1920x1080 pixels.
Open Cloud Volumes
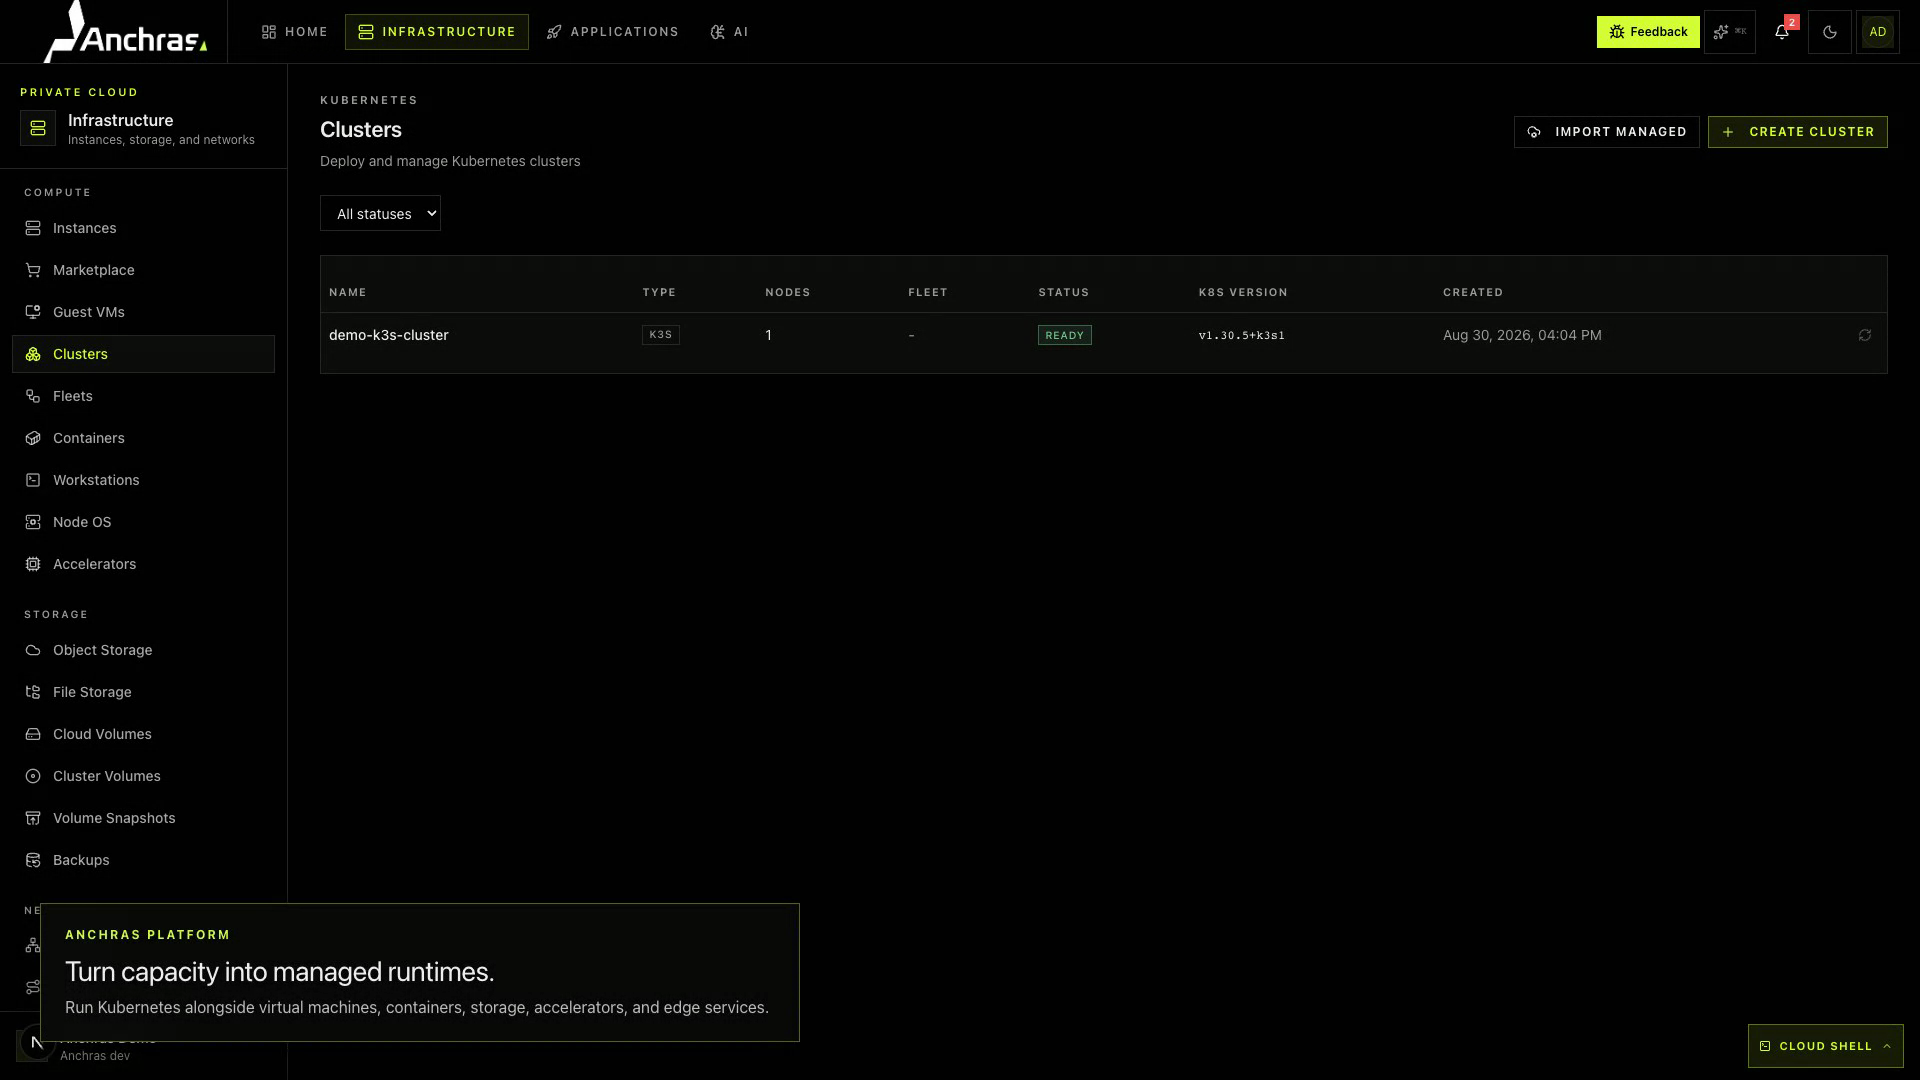tap(143, 734)
